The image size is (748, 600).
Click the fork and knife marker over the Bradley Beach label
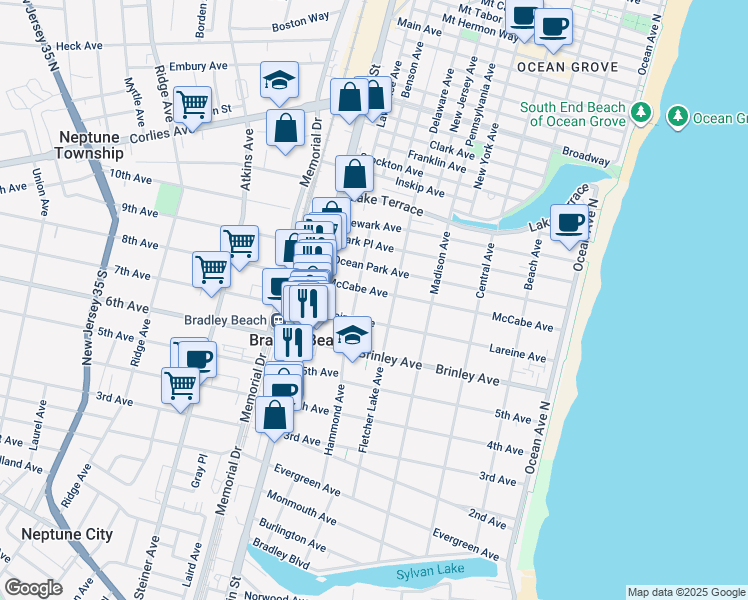pyautogui.click(x=293, y=342)
